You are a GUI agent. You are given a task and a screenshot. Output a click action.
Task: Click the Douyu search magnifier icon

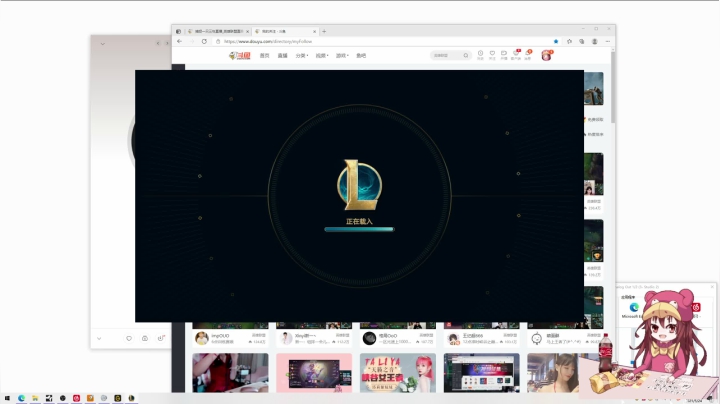pos(466,55)
